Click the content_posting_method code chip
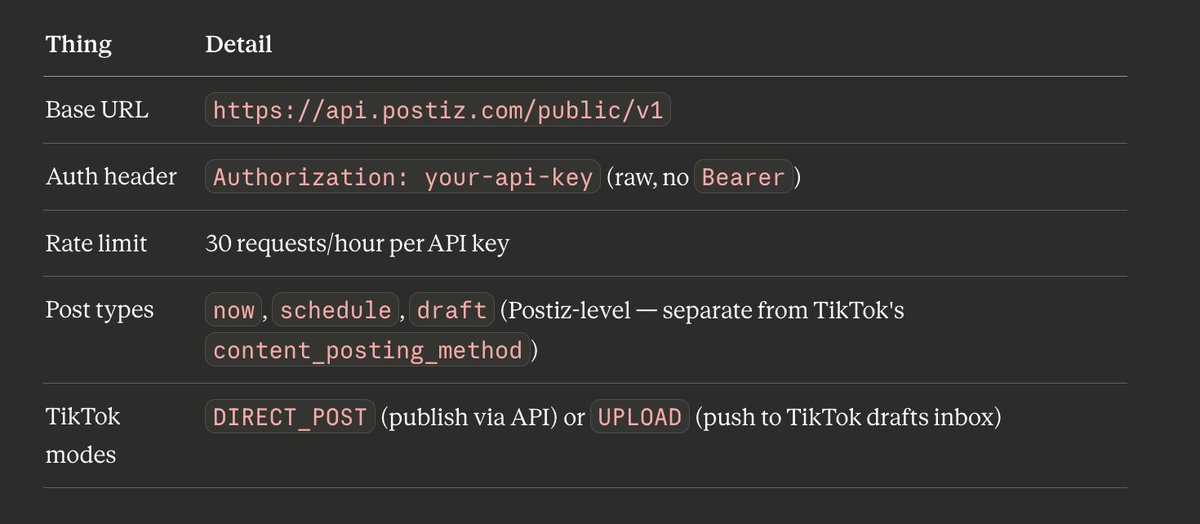 [368, 350]
